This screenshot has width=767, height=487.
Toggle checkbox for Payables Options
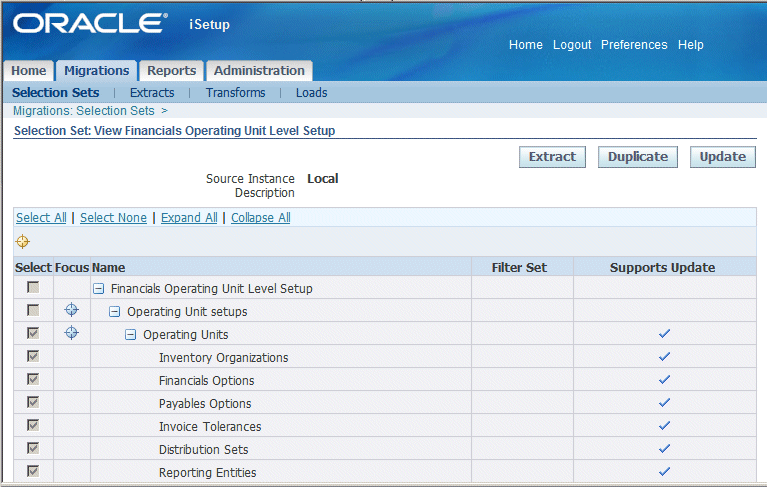click(33, 402)
